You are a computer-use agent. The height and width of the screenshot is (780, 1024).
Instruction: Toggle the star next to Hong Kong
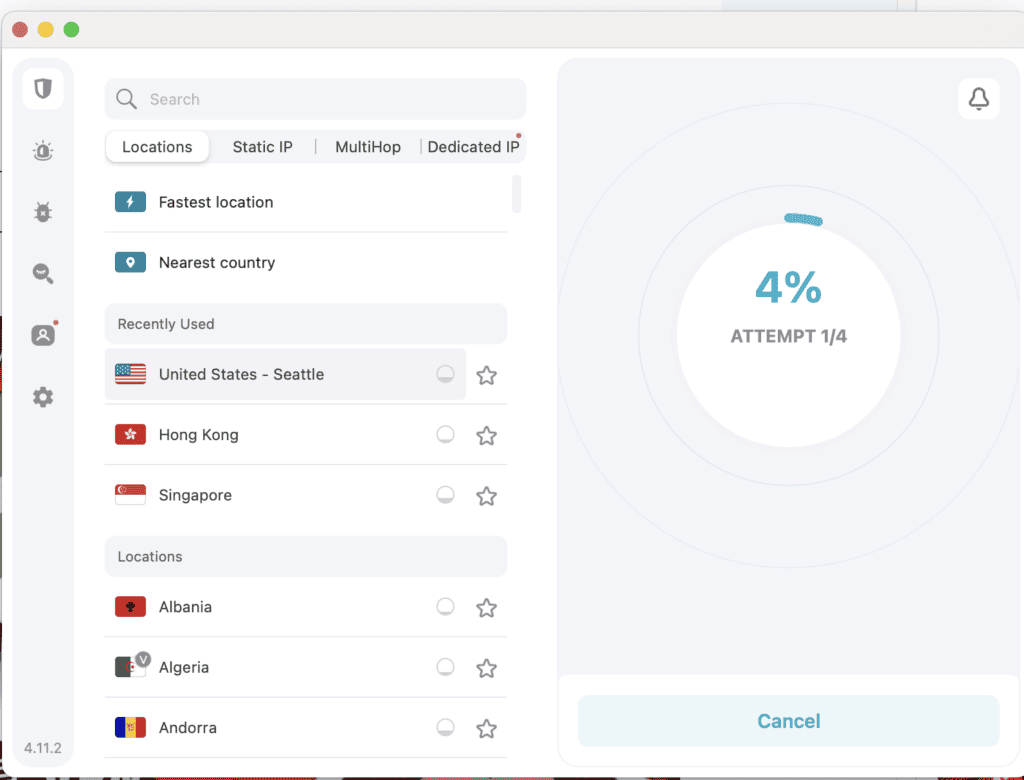(486, 436)
